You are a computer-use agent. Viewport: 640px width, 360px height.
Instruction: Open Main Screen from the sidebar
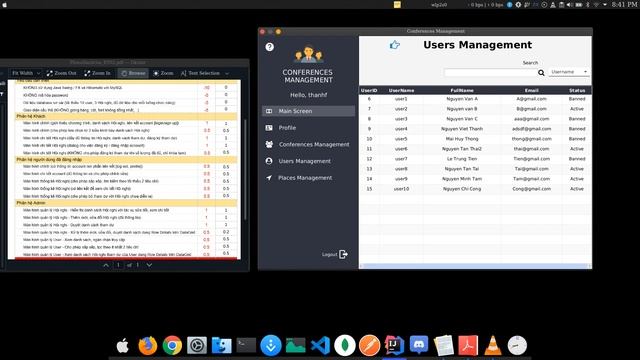pos(308,111)
